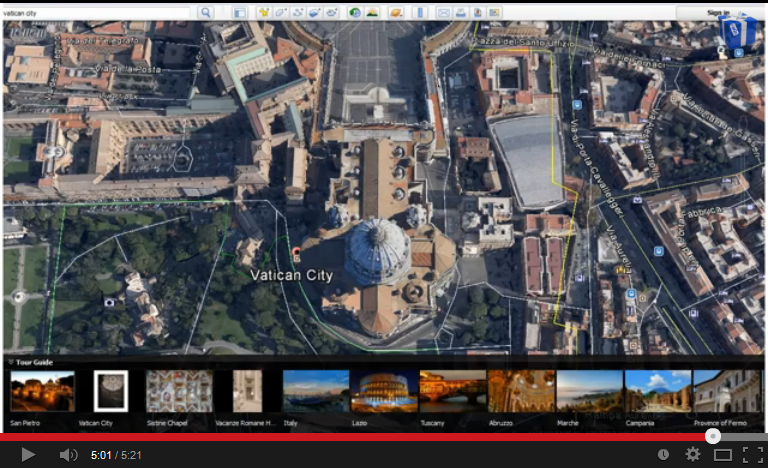768x468 pixels.
Task: Click the search magnifier button
Action: point(206,13)
